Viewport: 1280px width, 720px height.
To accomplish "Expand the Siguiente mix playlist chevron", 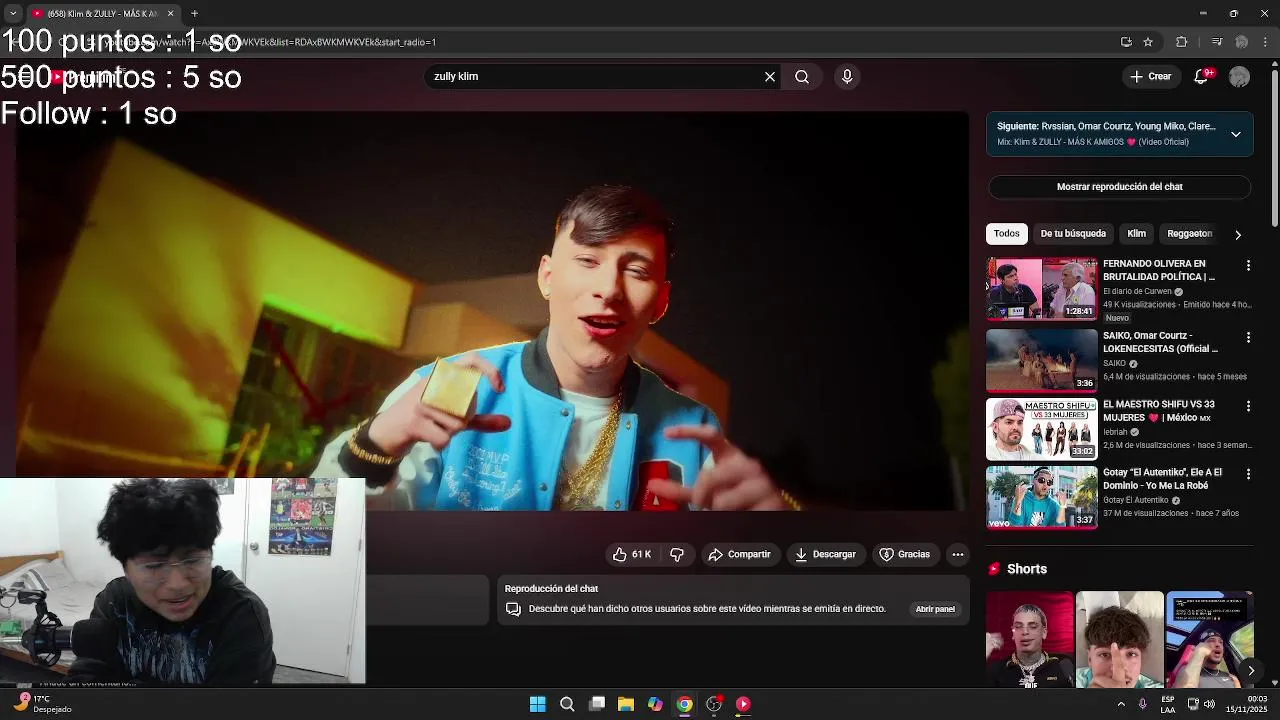I will click(1236, 134).
